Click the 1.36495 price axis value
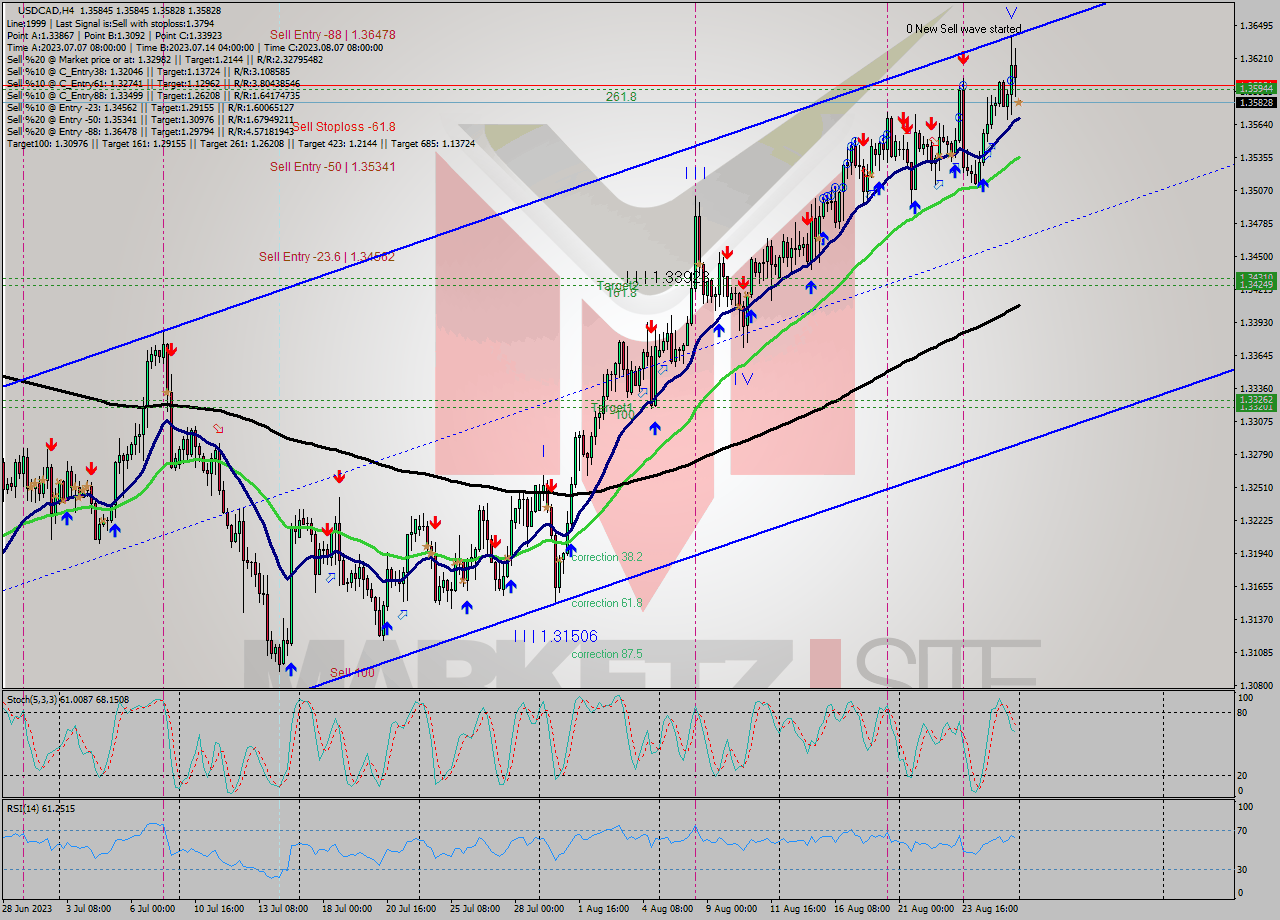Image resolution: width=1280 pixels, height=920 pixels. pos(1256,26)
